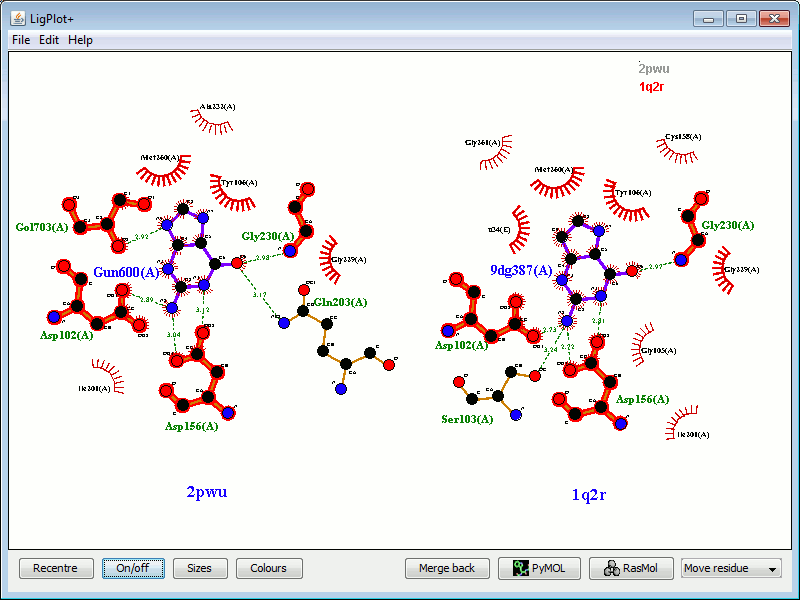Select the red 1q2r legend entry
The width and height of the screenshot is (800, 600).
[652, 87]
